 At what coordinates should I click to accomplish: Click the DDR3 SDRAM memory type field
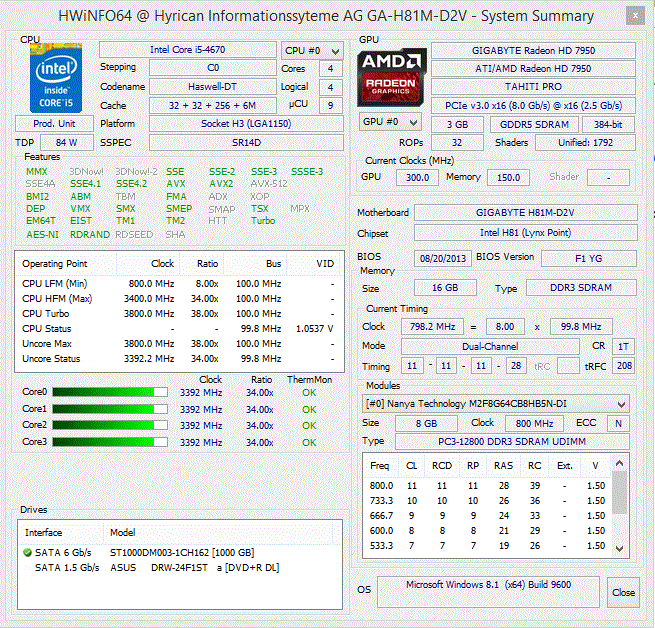click(581, 288)
